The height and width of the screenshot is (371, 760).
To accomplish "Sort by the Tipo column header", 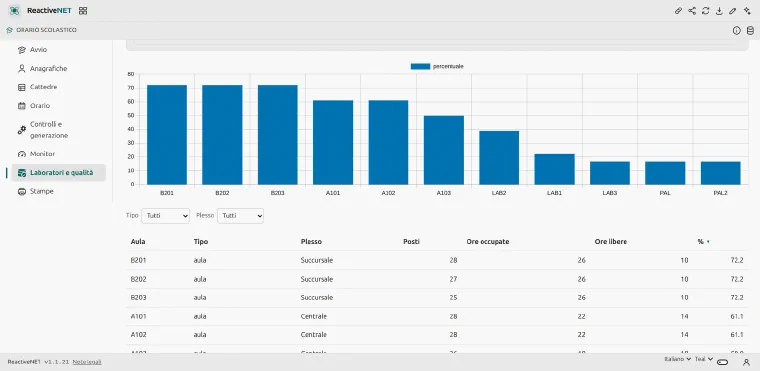I will point(201,242).
